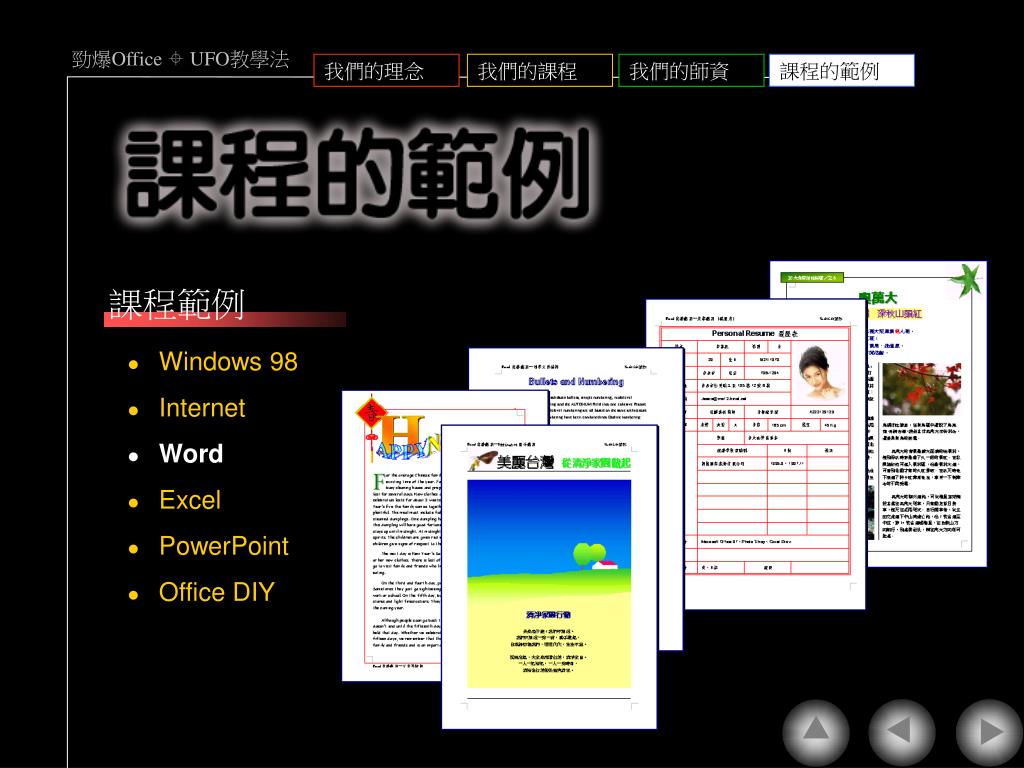
Task: Click the large 課程的範例 title
Action: [x=358, y=172]
